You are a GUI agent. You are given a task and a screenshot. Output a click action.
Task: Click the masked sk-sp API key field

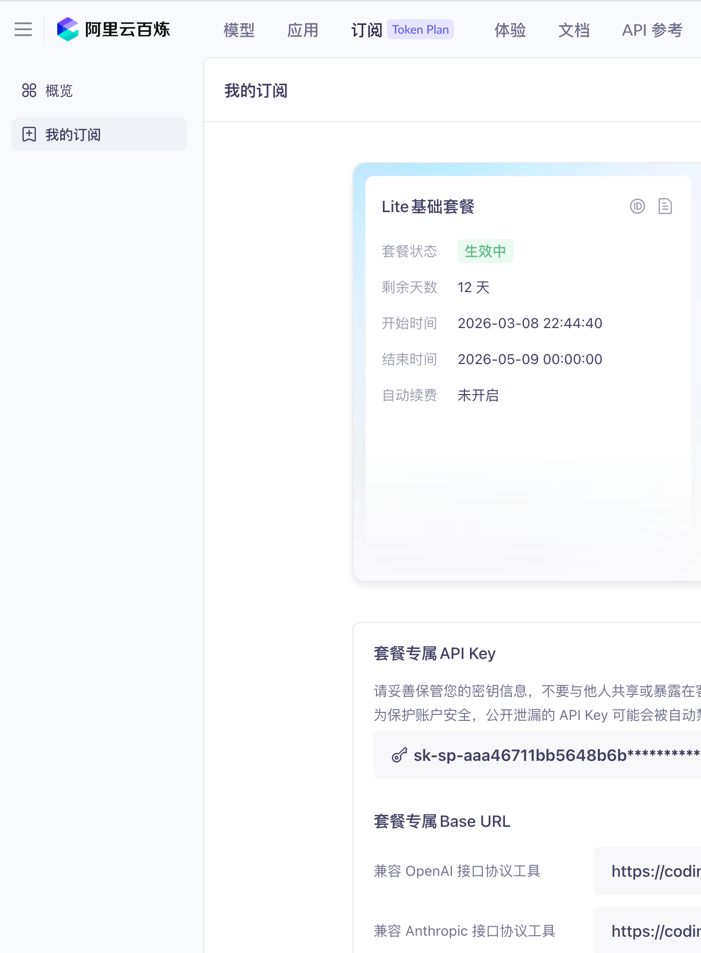pos(556,755)
